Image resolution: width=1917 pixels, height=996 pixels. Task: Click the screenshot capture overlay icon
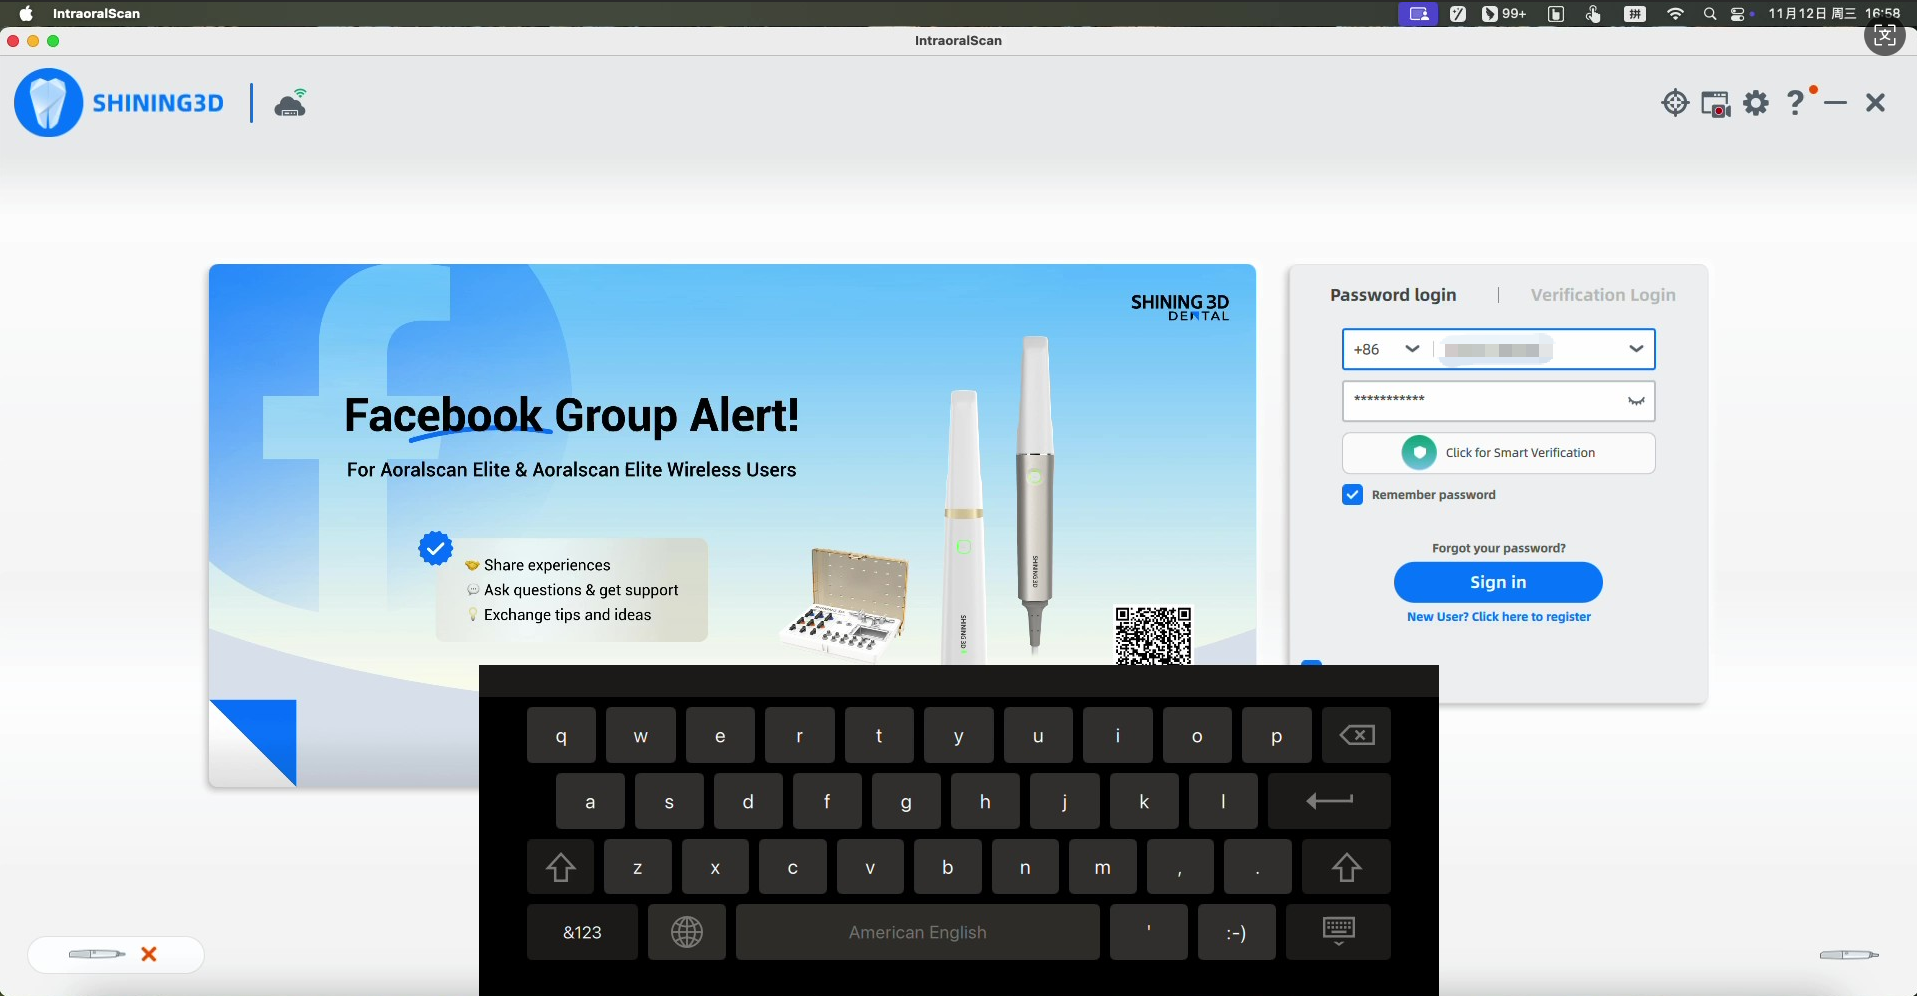tap(1886, 37)
